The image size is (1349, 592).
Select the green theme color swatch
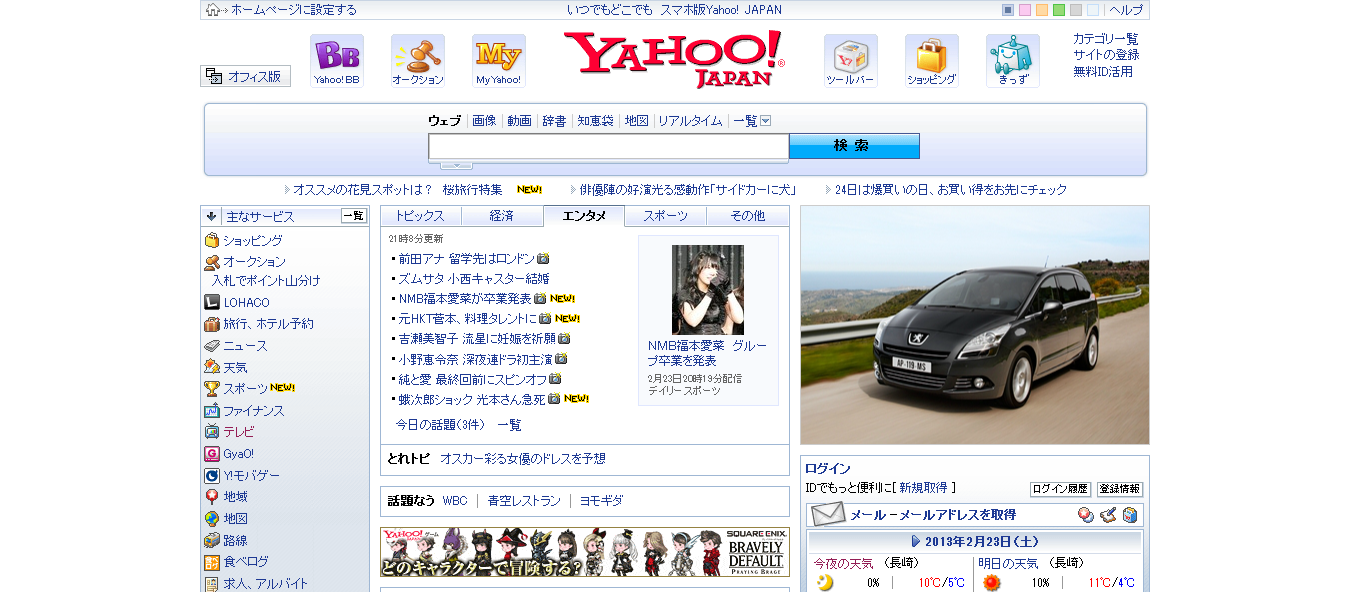(1059, 10)
